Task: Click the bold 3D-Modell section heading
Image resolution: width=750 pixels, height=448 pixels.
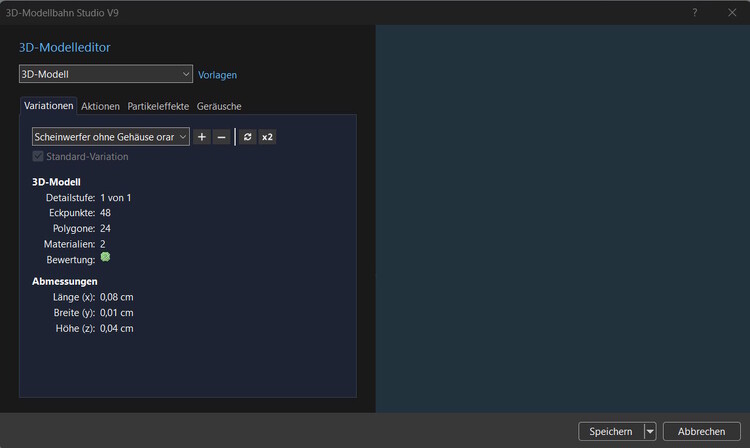Action: tap(56, 182)
